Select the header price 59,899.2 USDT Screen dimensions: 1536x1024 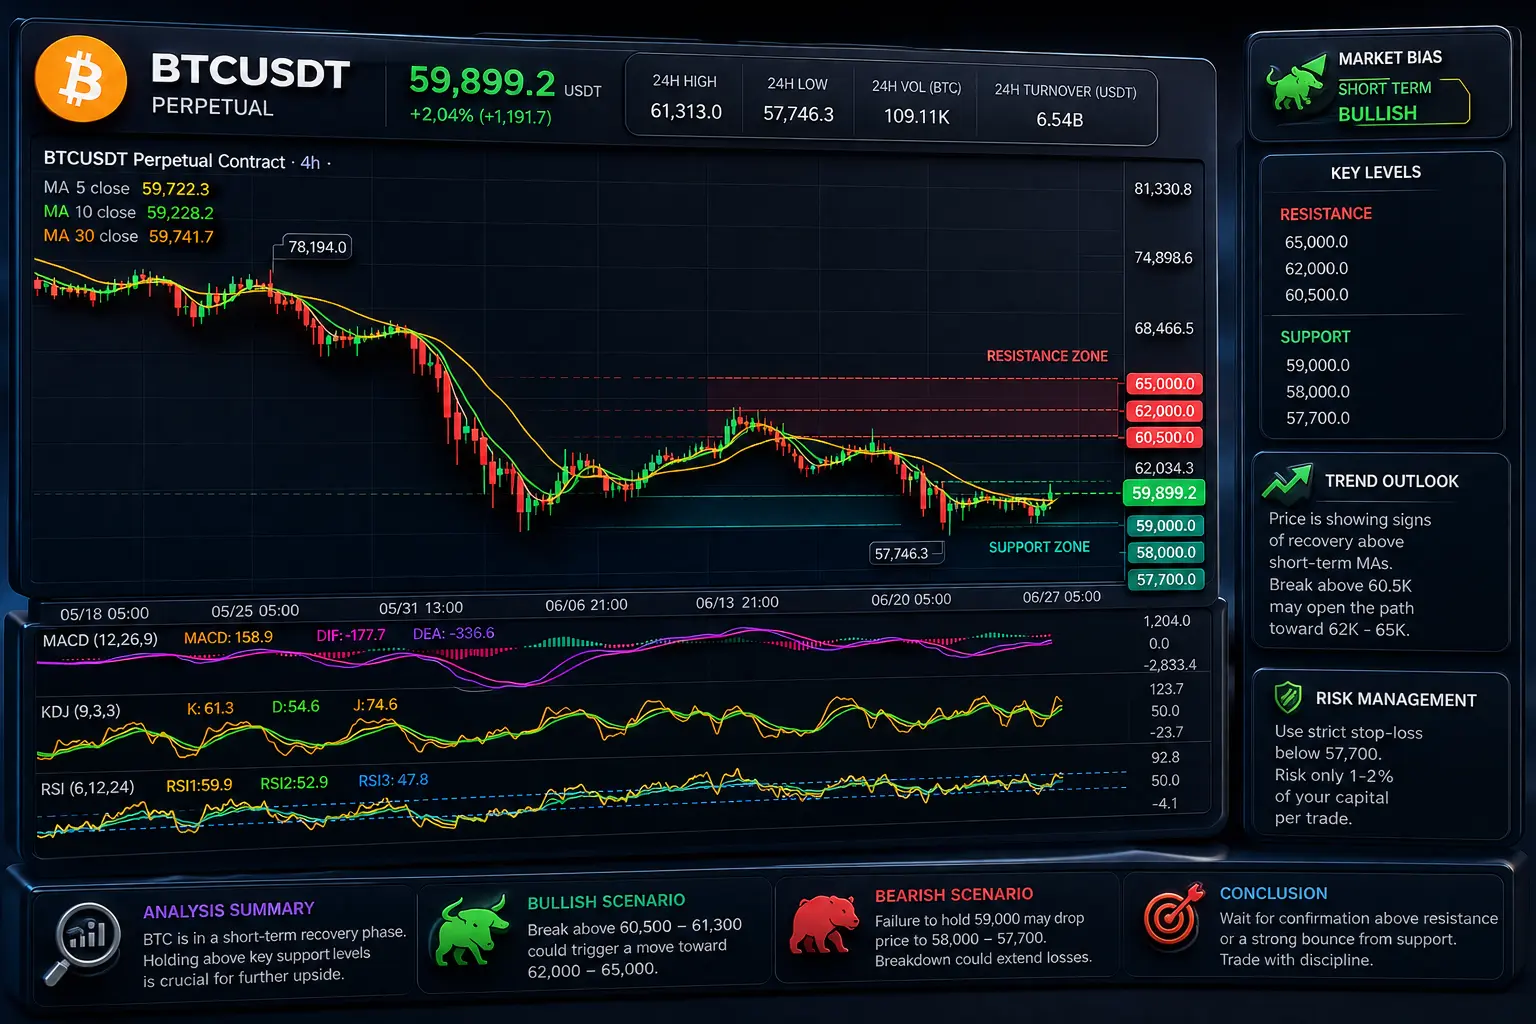(x=505, y=81)
